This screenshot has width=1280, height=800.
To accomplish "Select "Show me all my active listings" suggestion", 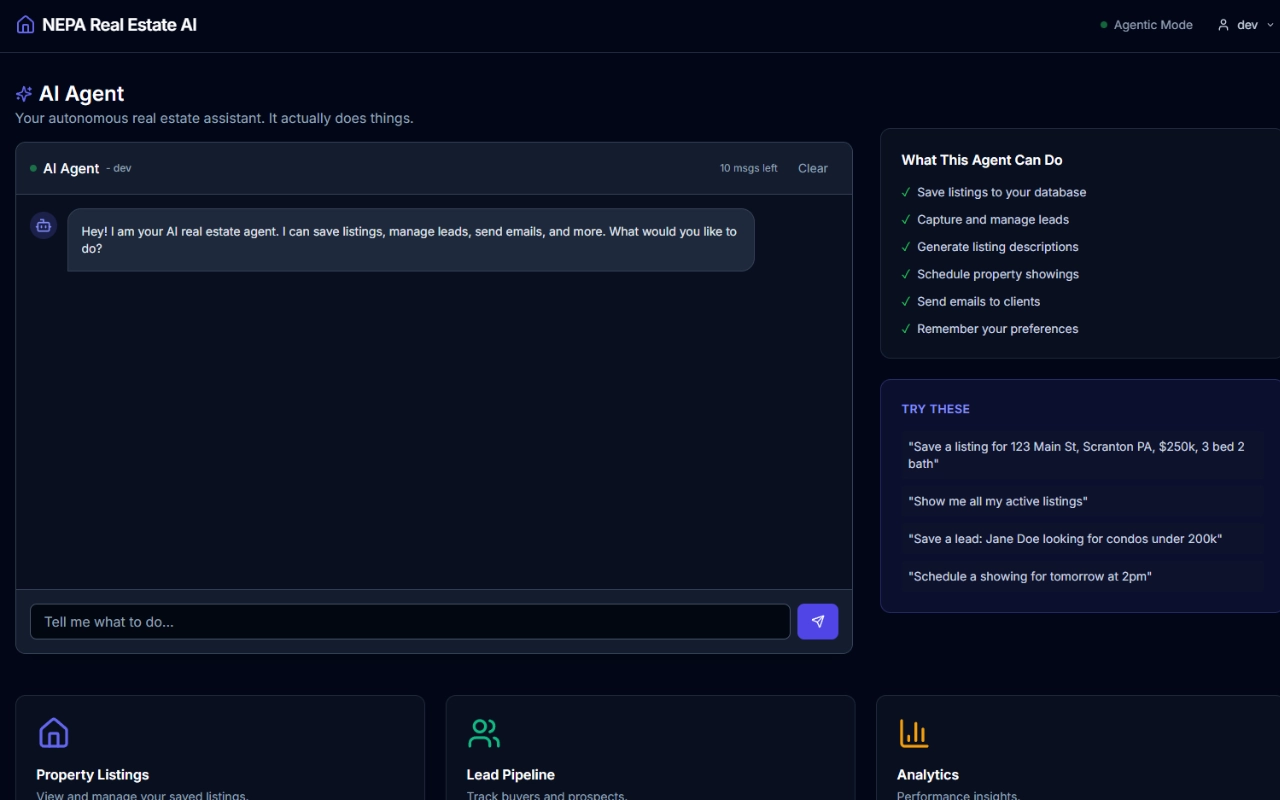I will click(x=997, y=501).
